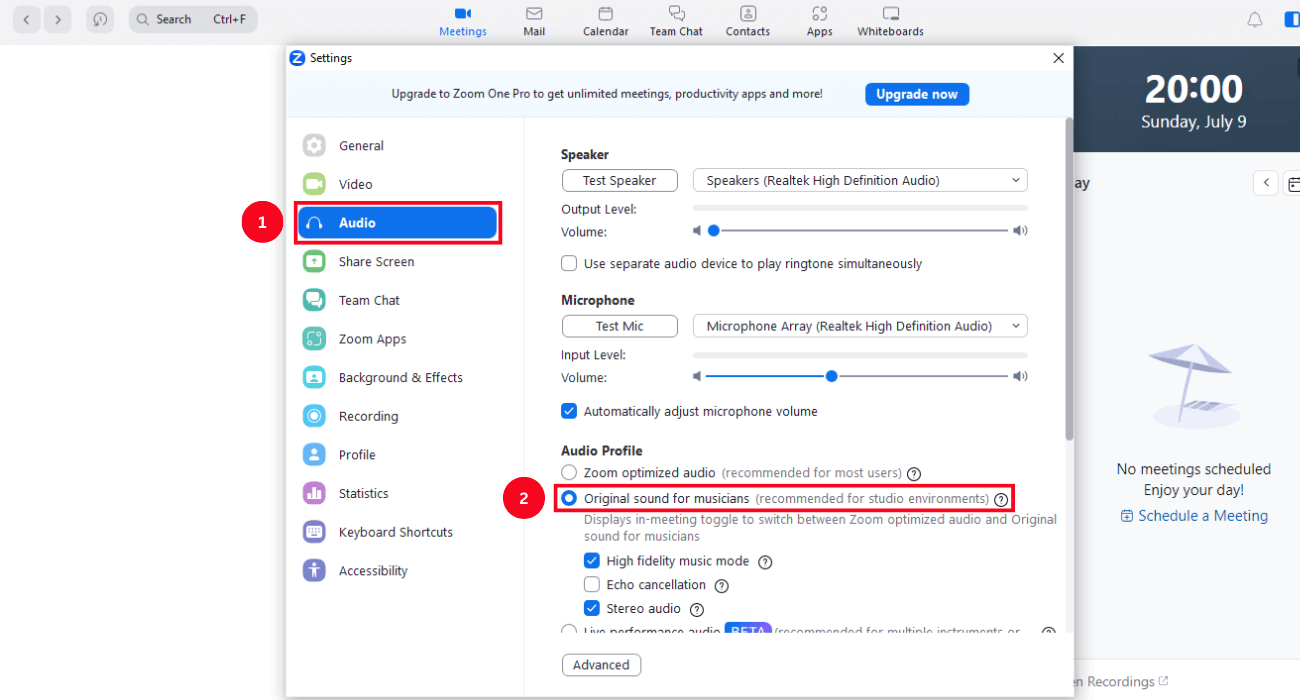Open Statistics settings icon
This screenshot has width=1300, height=700.
(314, 493)
